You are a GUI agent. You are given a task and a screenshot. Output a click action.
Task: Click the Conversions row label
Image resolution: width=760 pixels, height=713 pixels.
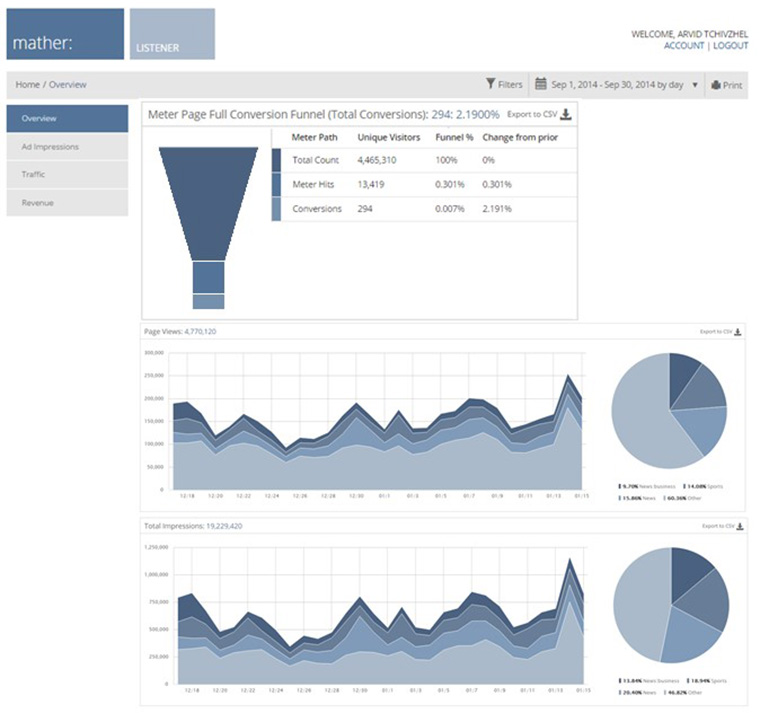[x=317, y=209]
